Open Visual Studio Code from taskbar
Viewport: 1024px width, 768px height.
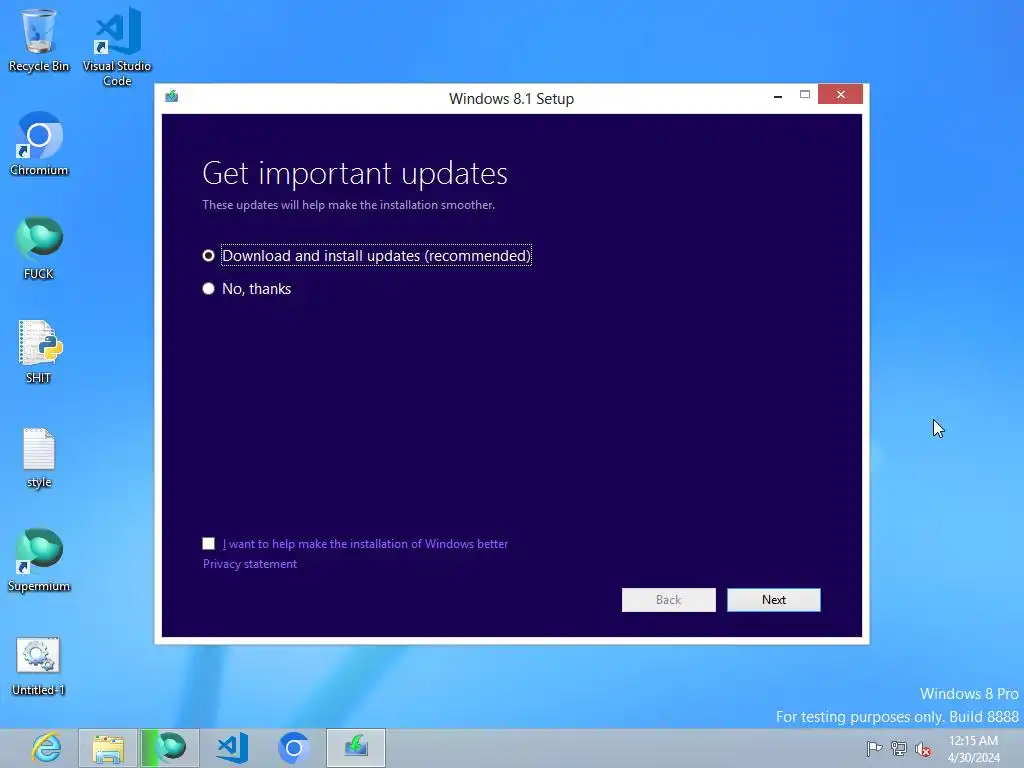click(232, 748)
